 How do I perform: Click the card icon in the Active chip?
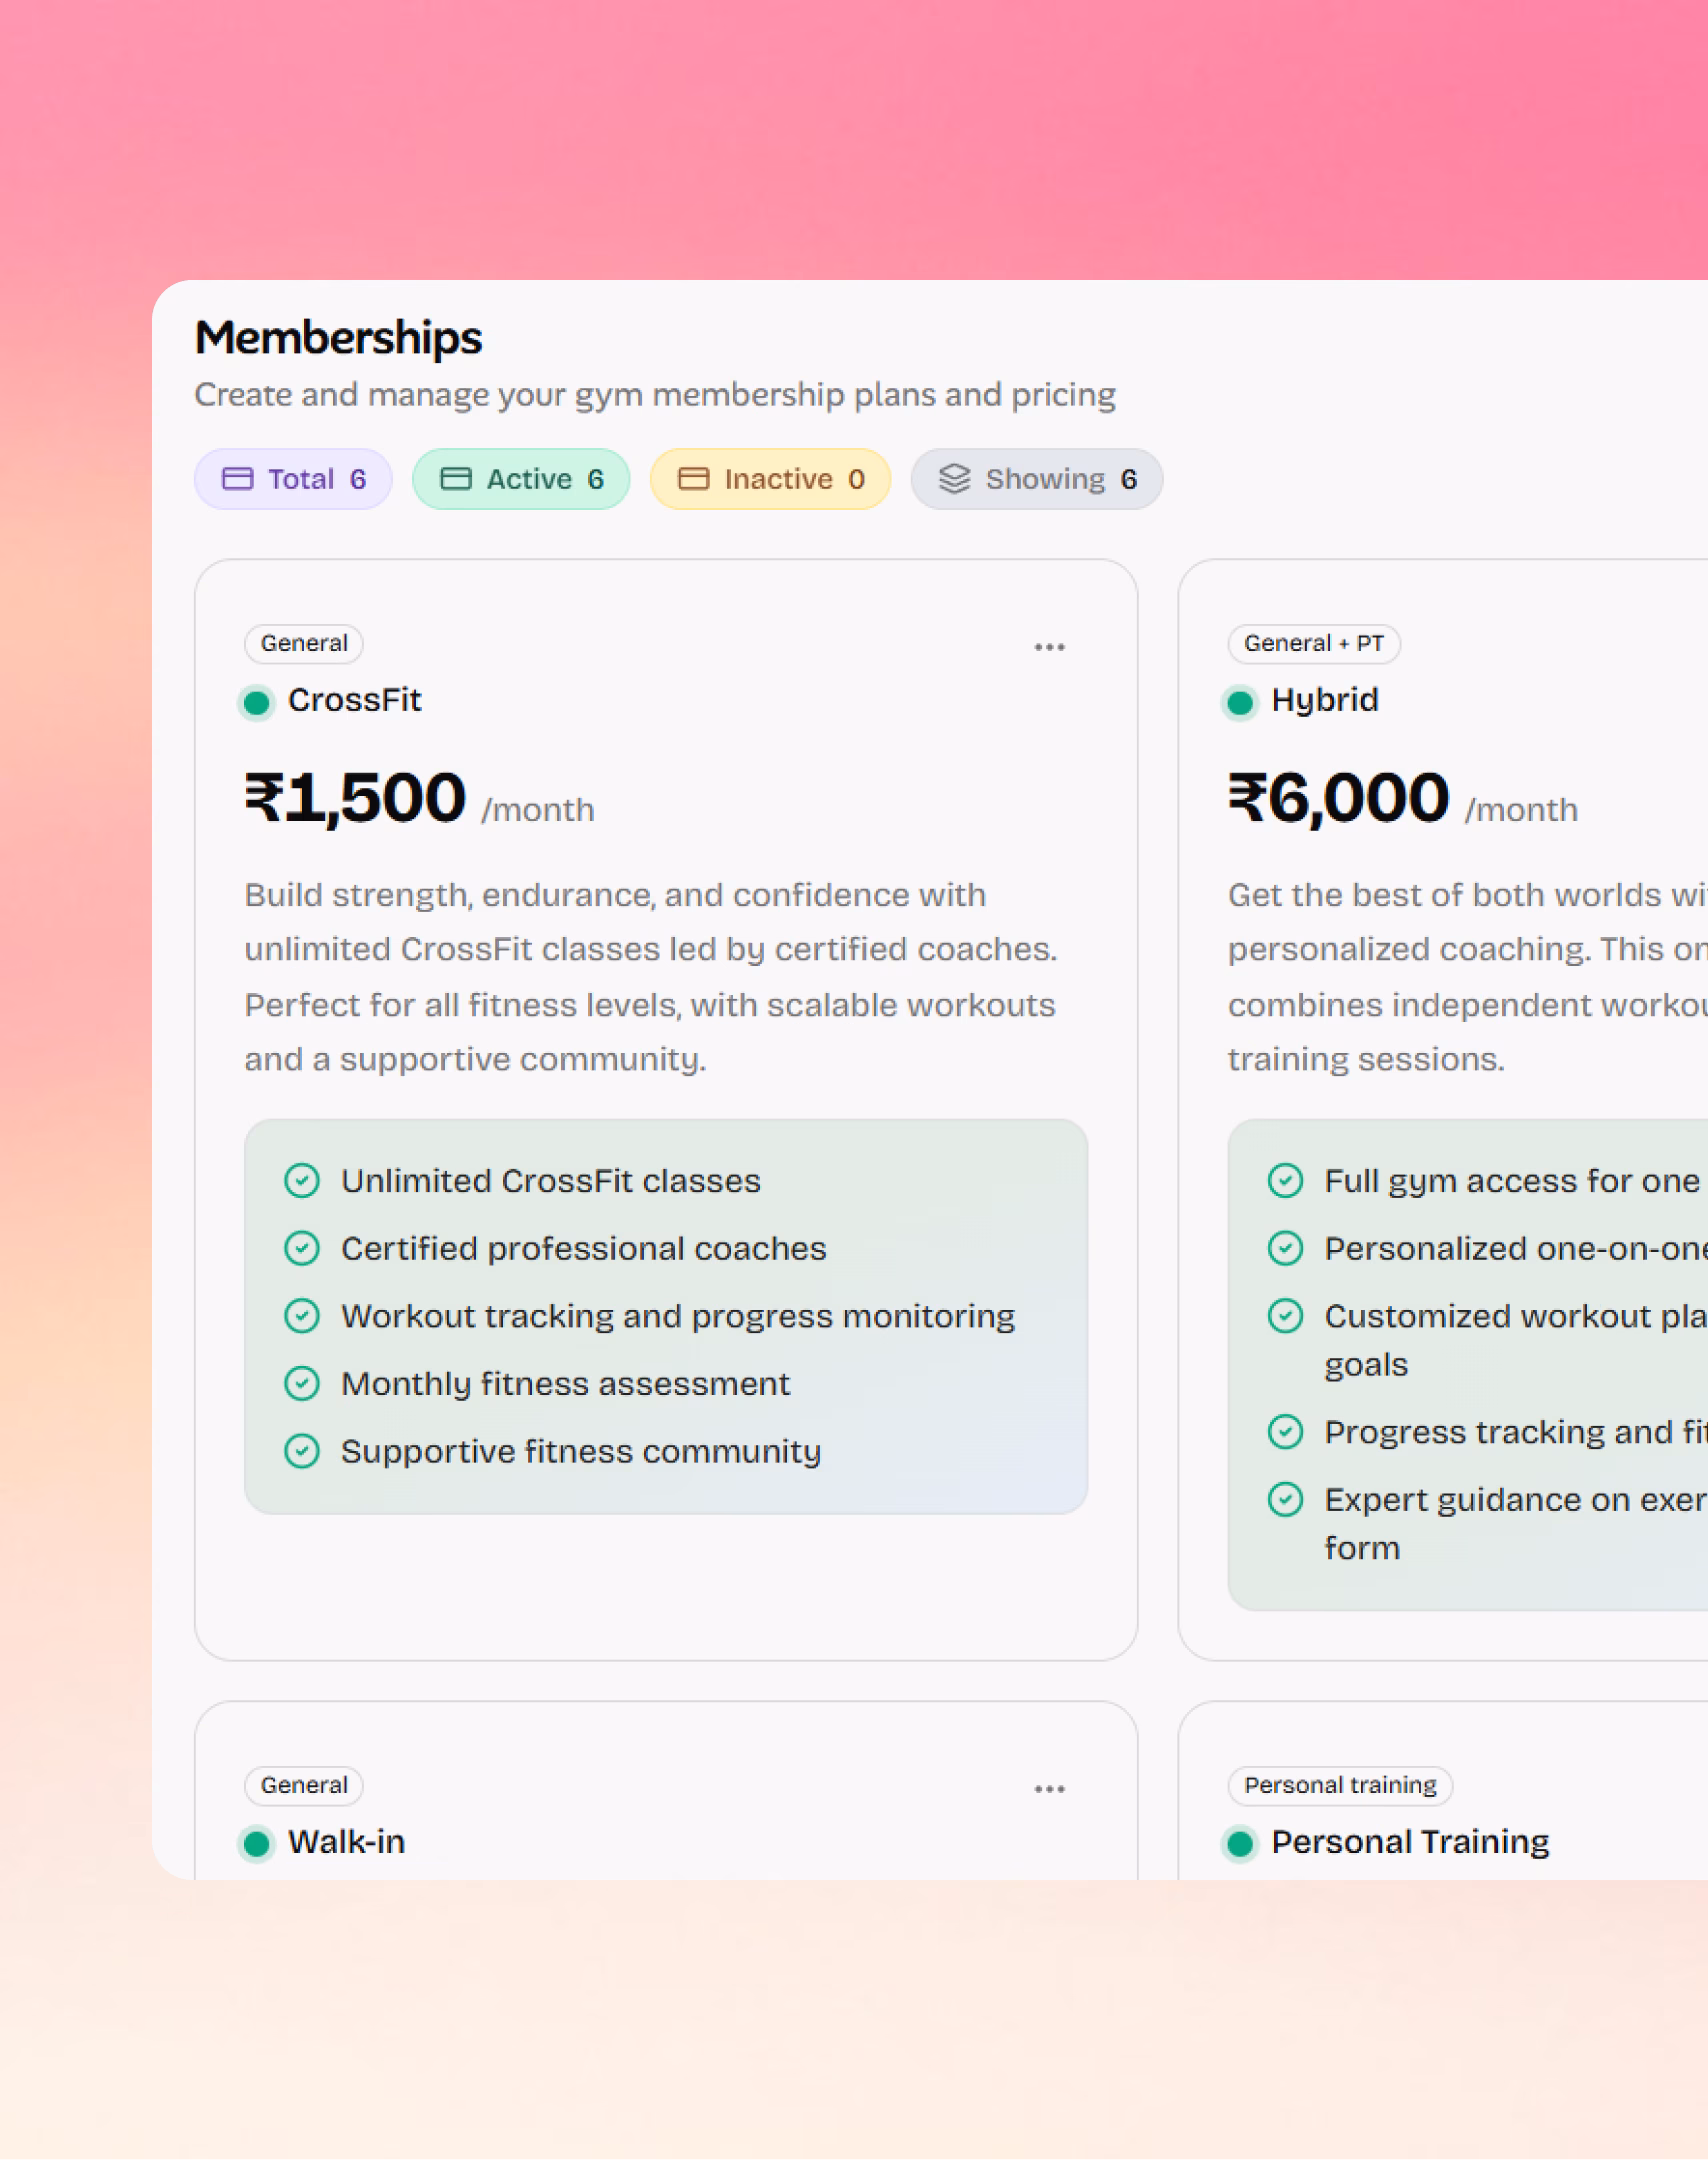[x=456, y=479]
